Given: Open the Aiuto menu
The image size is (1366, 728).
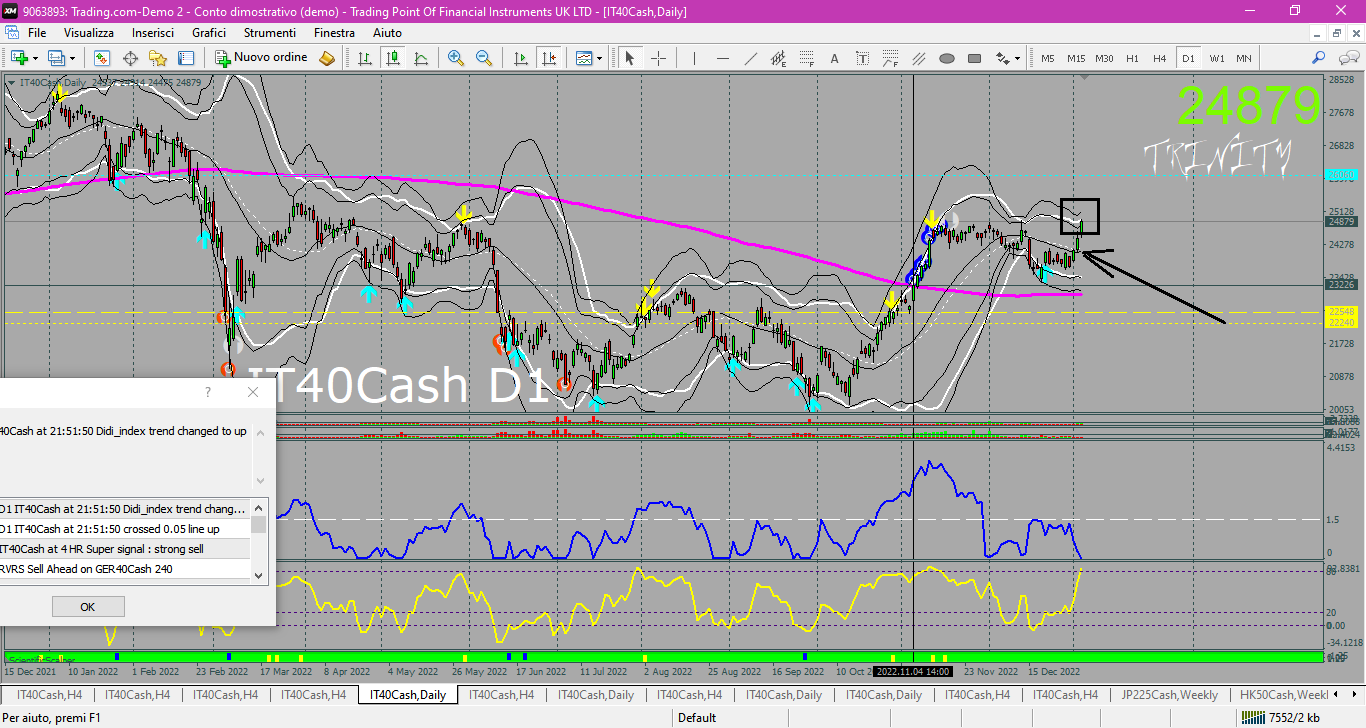Looking at the screenshot, I should [x=387, y=33].
